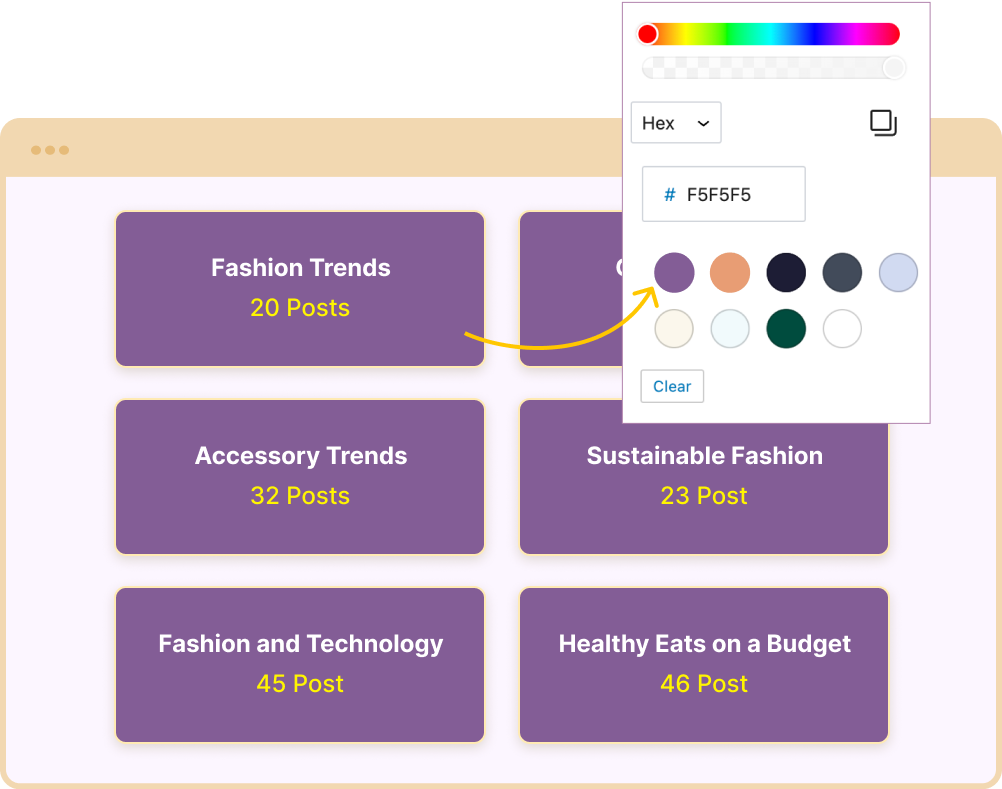Select the light blue color swatch
Screen dimensions: 1002x789
(730, 328)
